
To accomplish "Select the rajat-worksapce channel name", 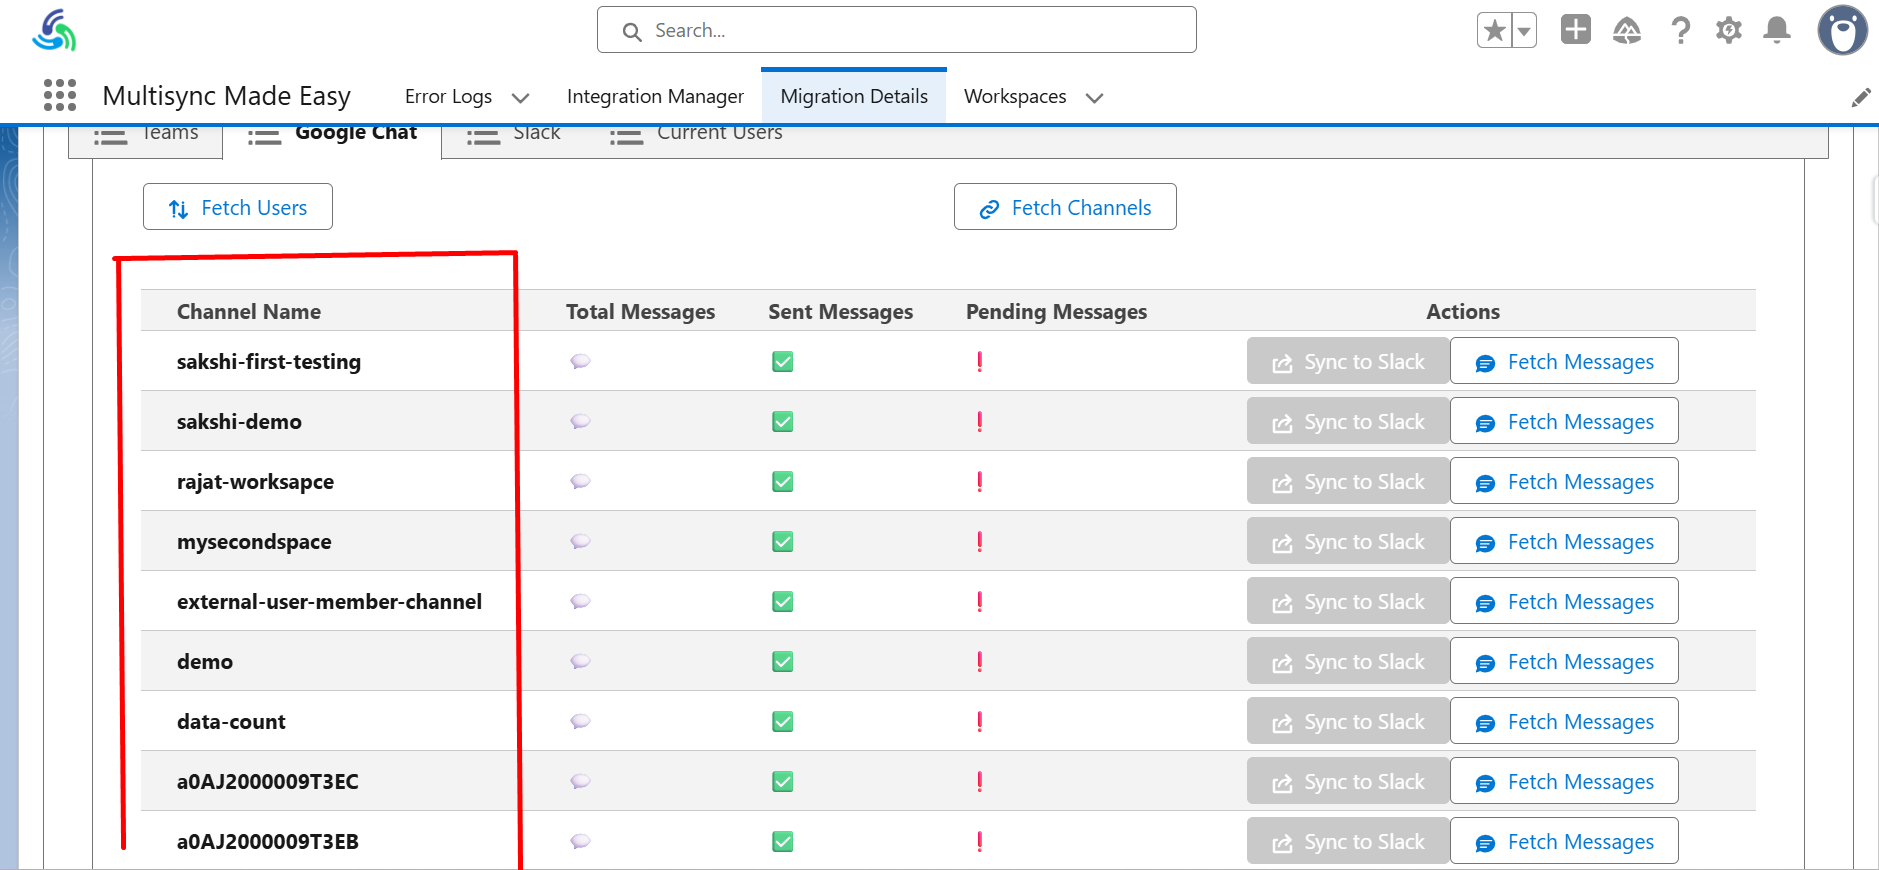I will (x=255, y=481).
